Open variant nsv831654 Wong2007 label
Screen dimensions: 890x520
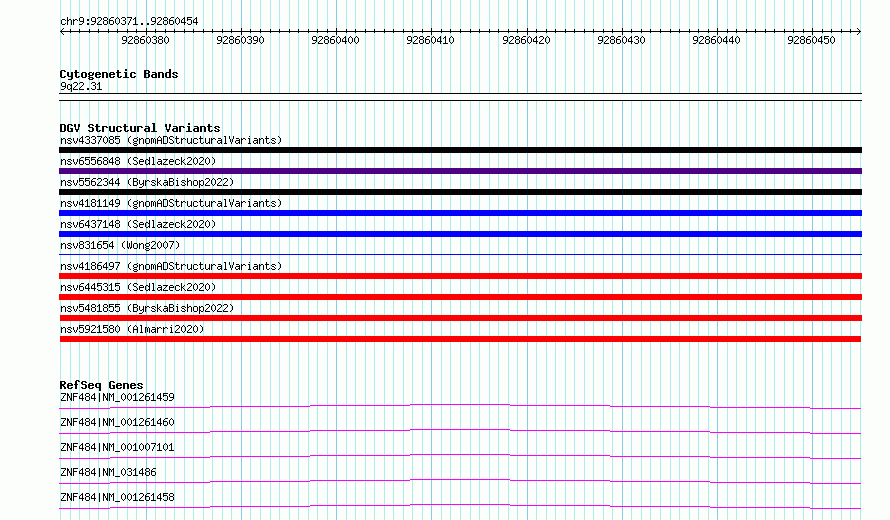(x=120, y=245)
